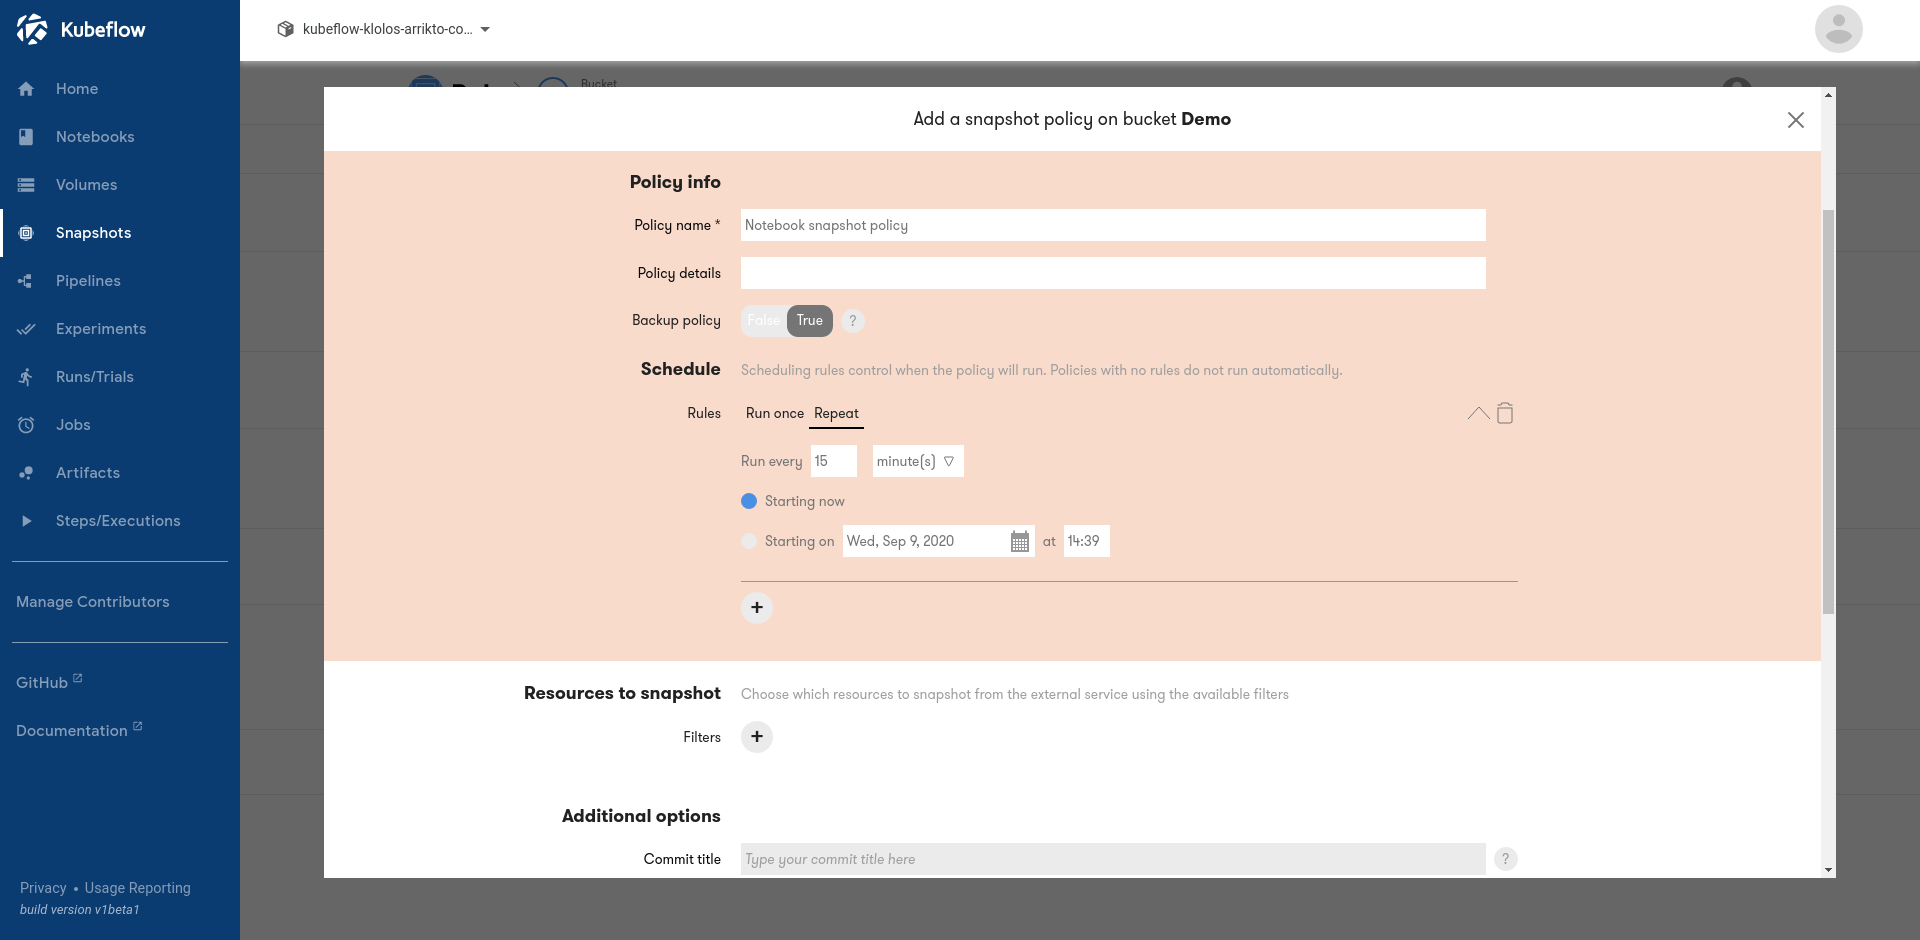Viewport: 1920px width, 940px height.
Task: Click the user avatar icon
Action: tap(1838, 29)
